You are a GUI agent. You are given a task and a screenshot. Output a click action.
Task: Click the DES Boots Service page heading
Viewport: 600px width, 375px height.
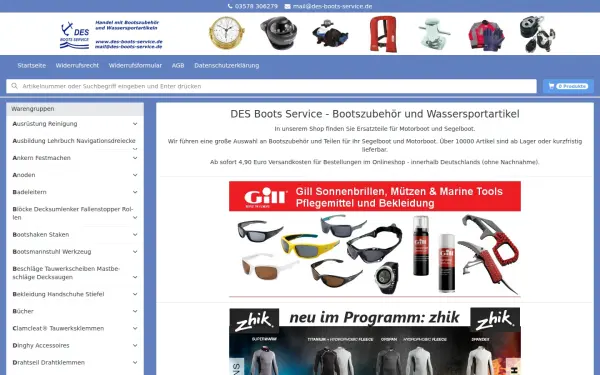tap(375, 114)
